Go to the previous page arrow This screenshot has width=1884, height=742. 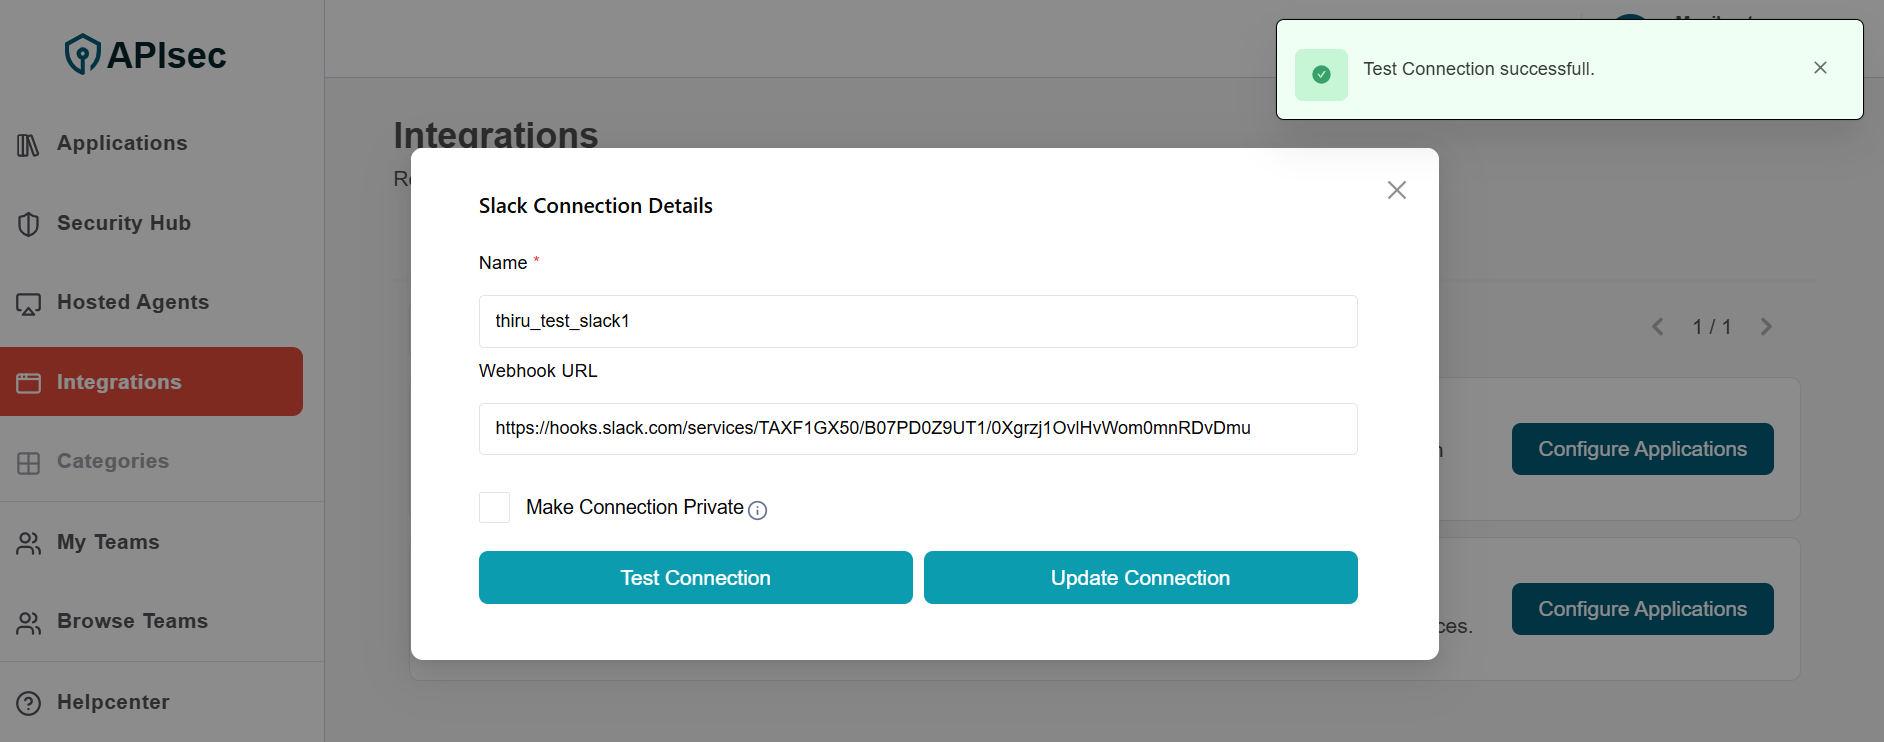point(1658,327)
